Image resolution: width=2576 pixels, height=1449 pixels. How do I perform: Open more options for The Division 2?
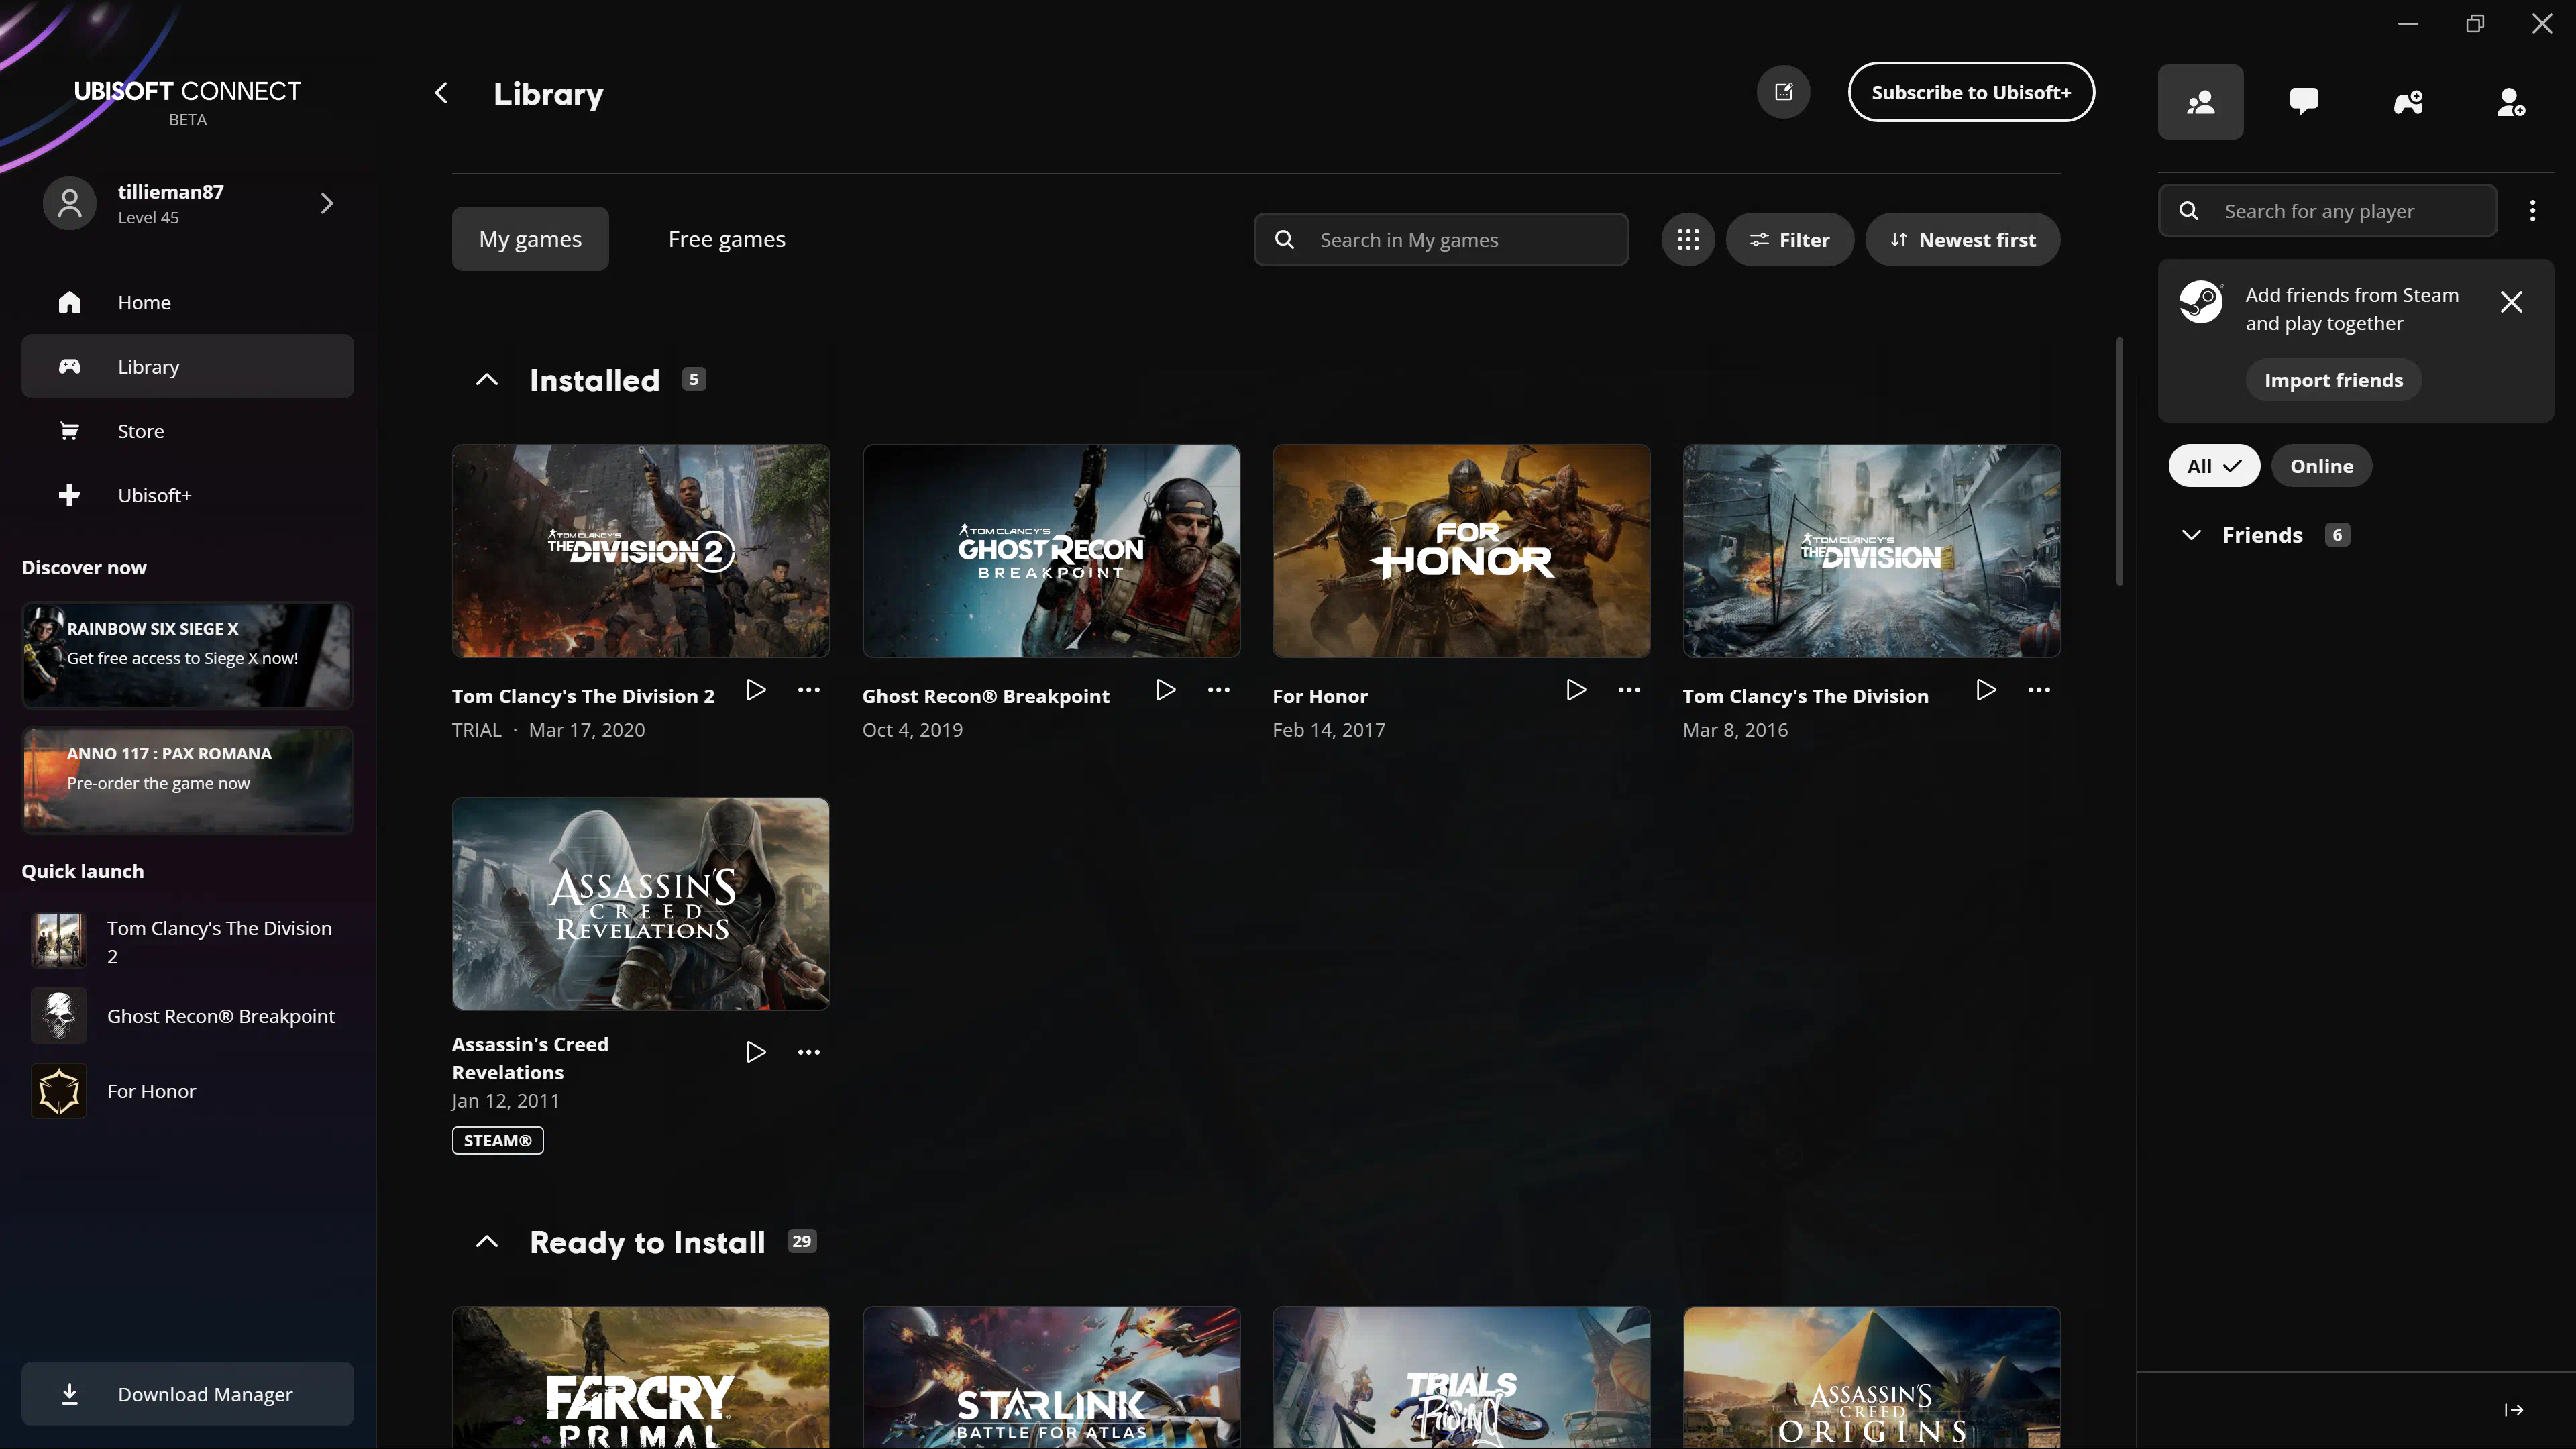pyautogui.click(x=809, y=690)
